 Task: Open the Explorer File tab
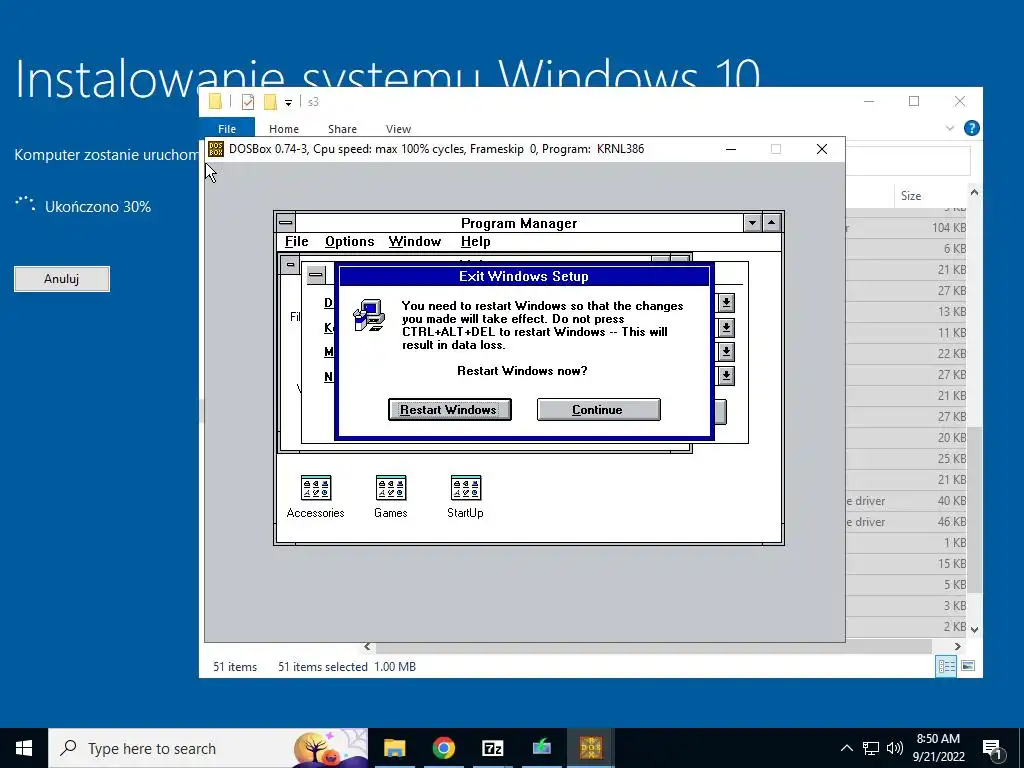click(227, 129)
